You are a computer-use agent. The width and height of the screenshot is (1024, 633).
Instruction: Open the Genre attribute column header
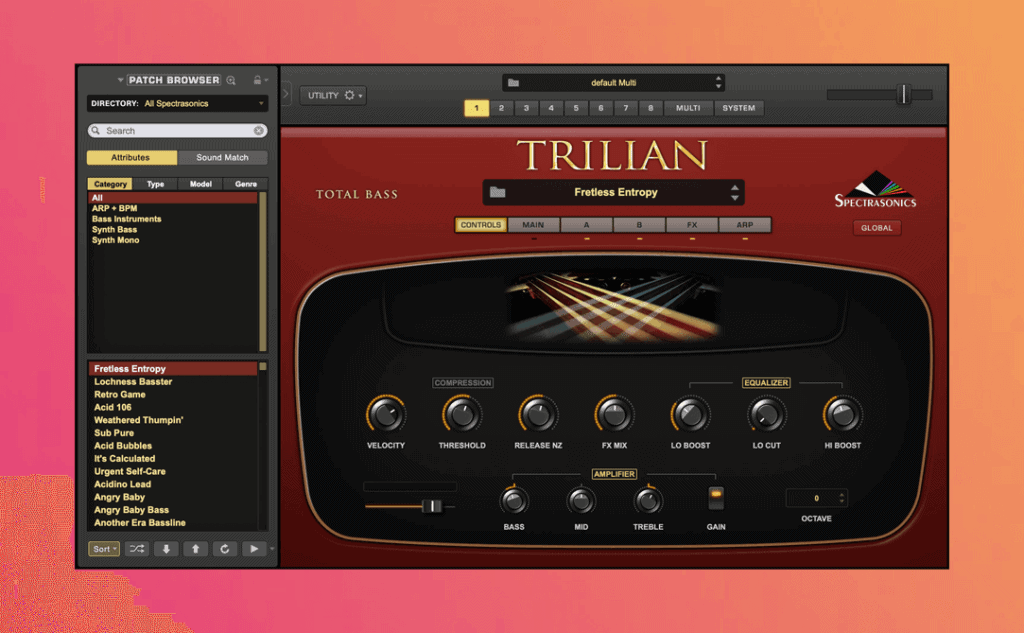(x=246, y=184)
